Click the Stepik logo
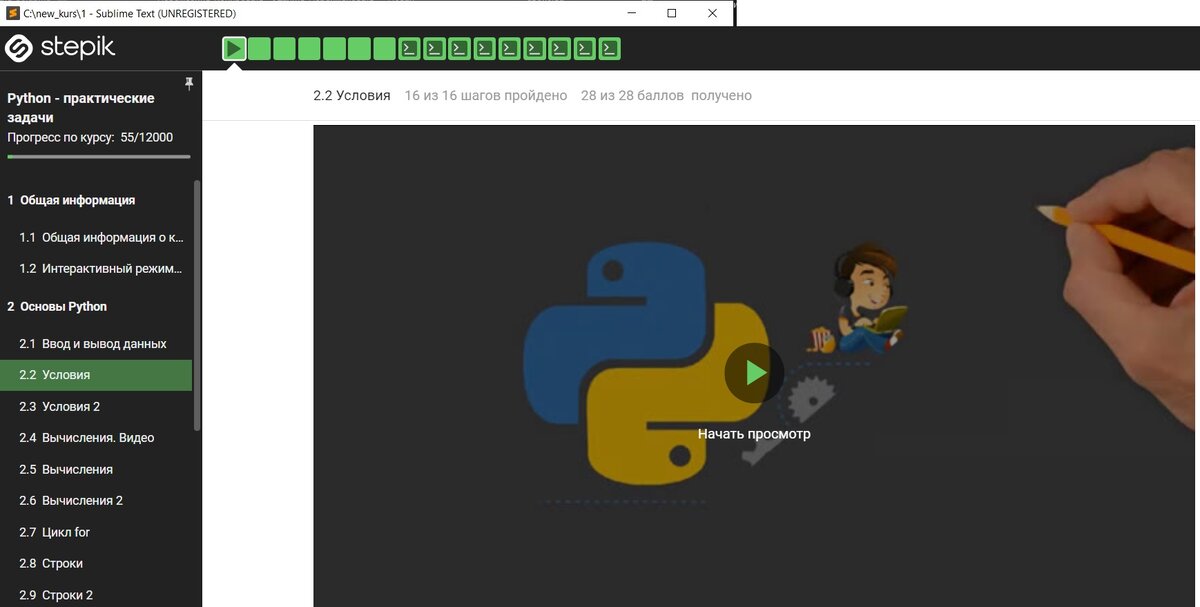Viewport: 1200px width, 607px height. (x=60, y=48)
